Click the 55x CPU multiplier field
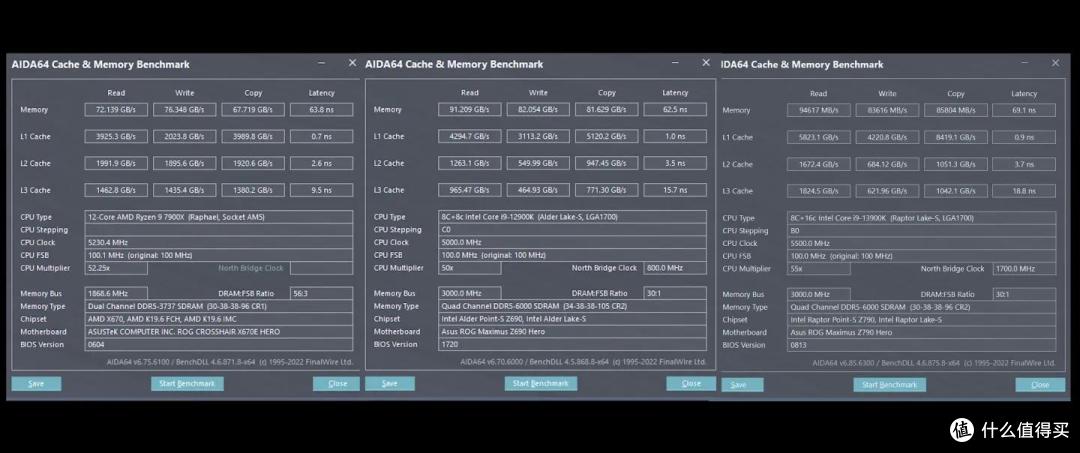The image size is (1080, 453). (x=818, y=268)
